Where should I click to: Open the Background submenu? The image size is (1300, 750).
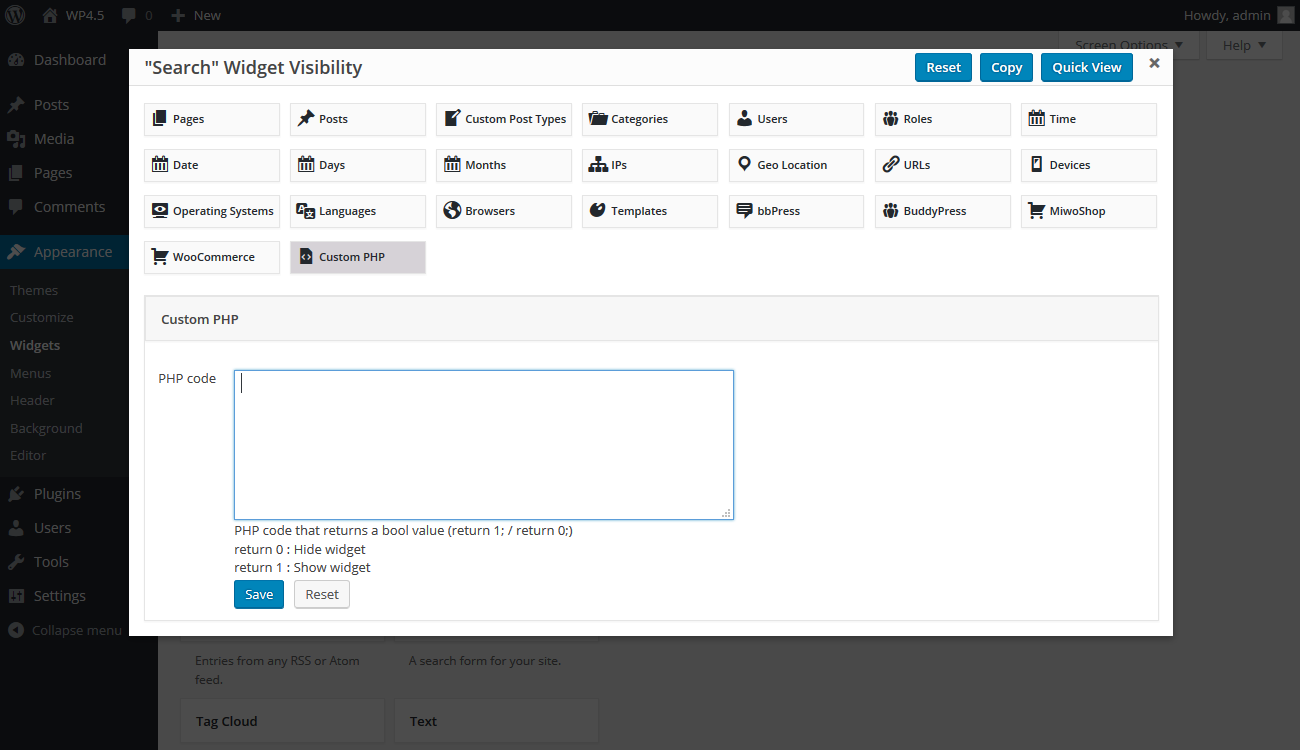click(x=46, y=428)
